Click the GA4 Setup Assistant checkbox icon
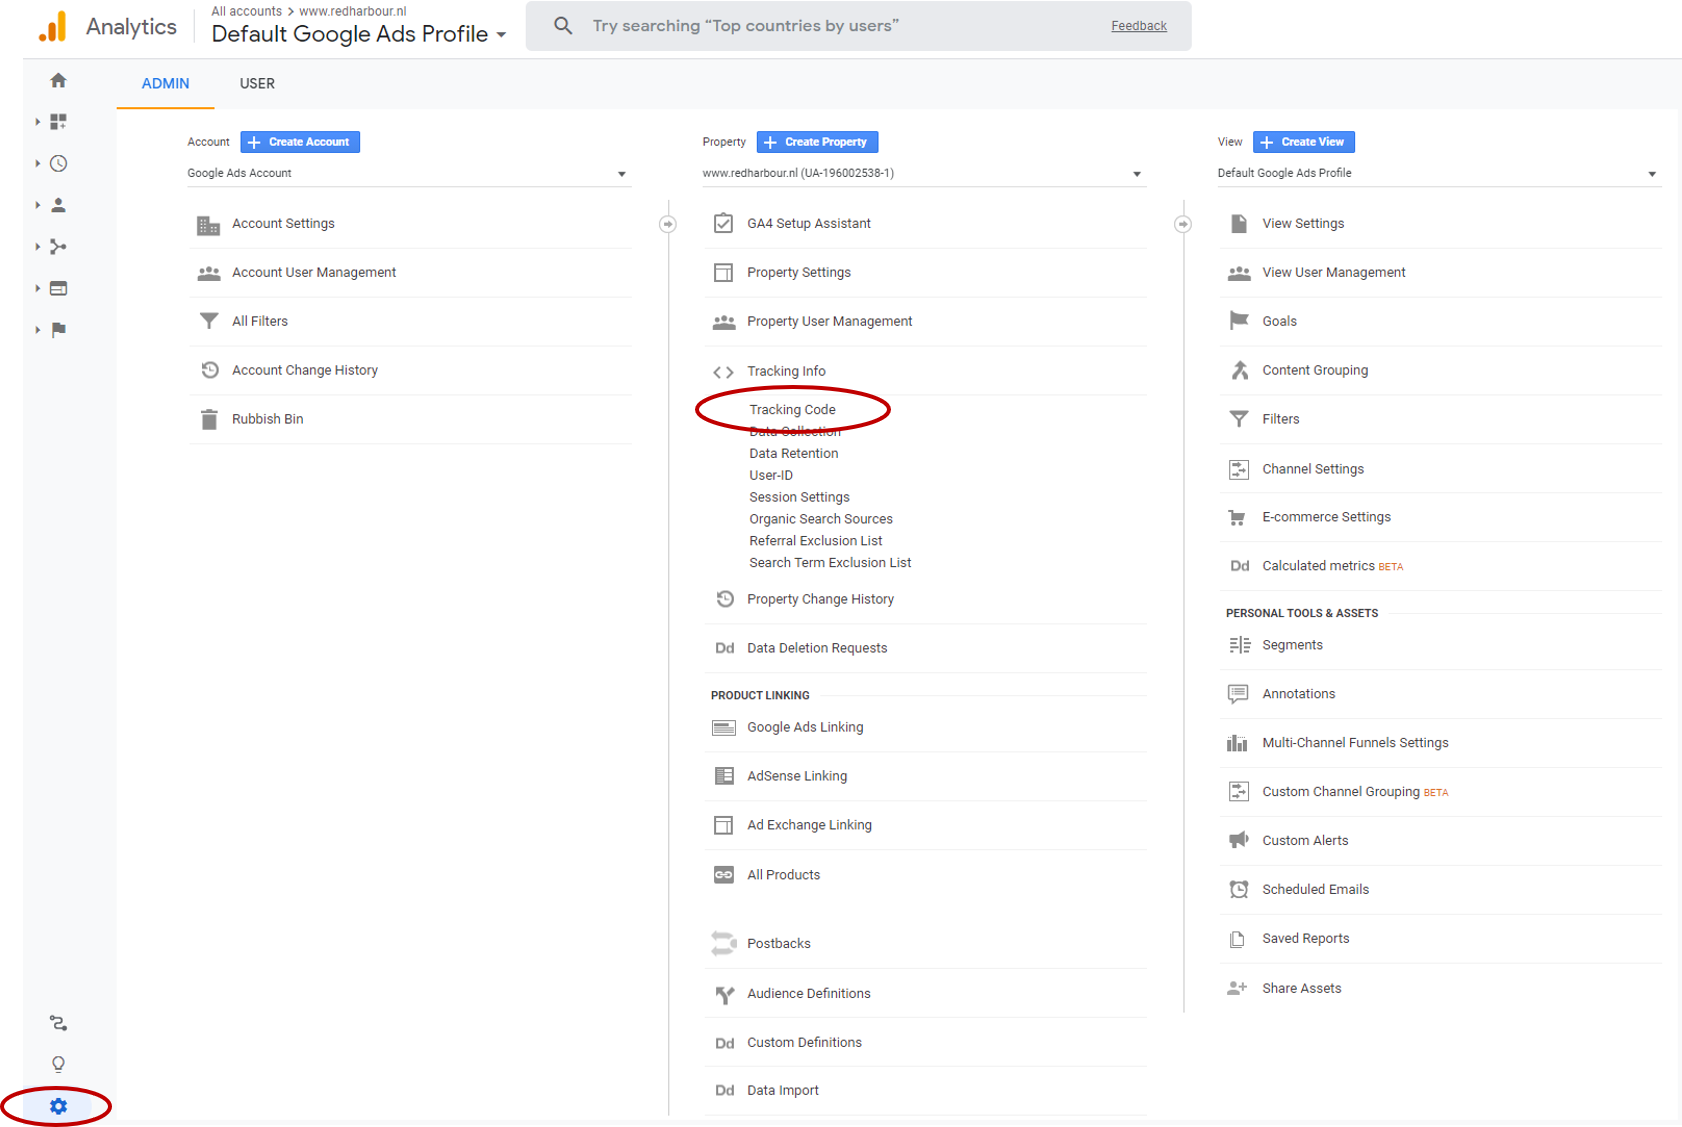 723,223
